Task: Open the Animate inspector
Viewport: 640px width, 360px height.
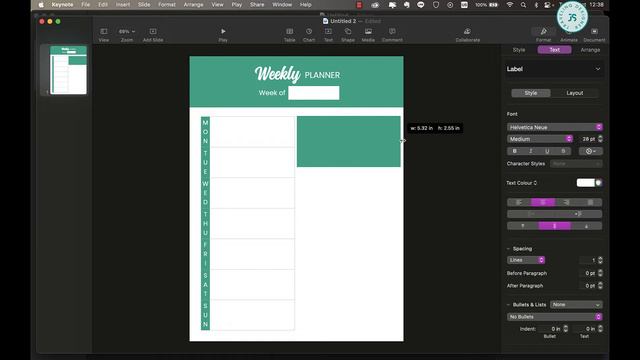Action: (x=569, y=35)
